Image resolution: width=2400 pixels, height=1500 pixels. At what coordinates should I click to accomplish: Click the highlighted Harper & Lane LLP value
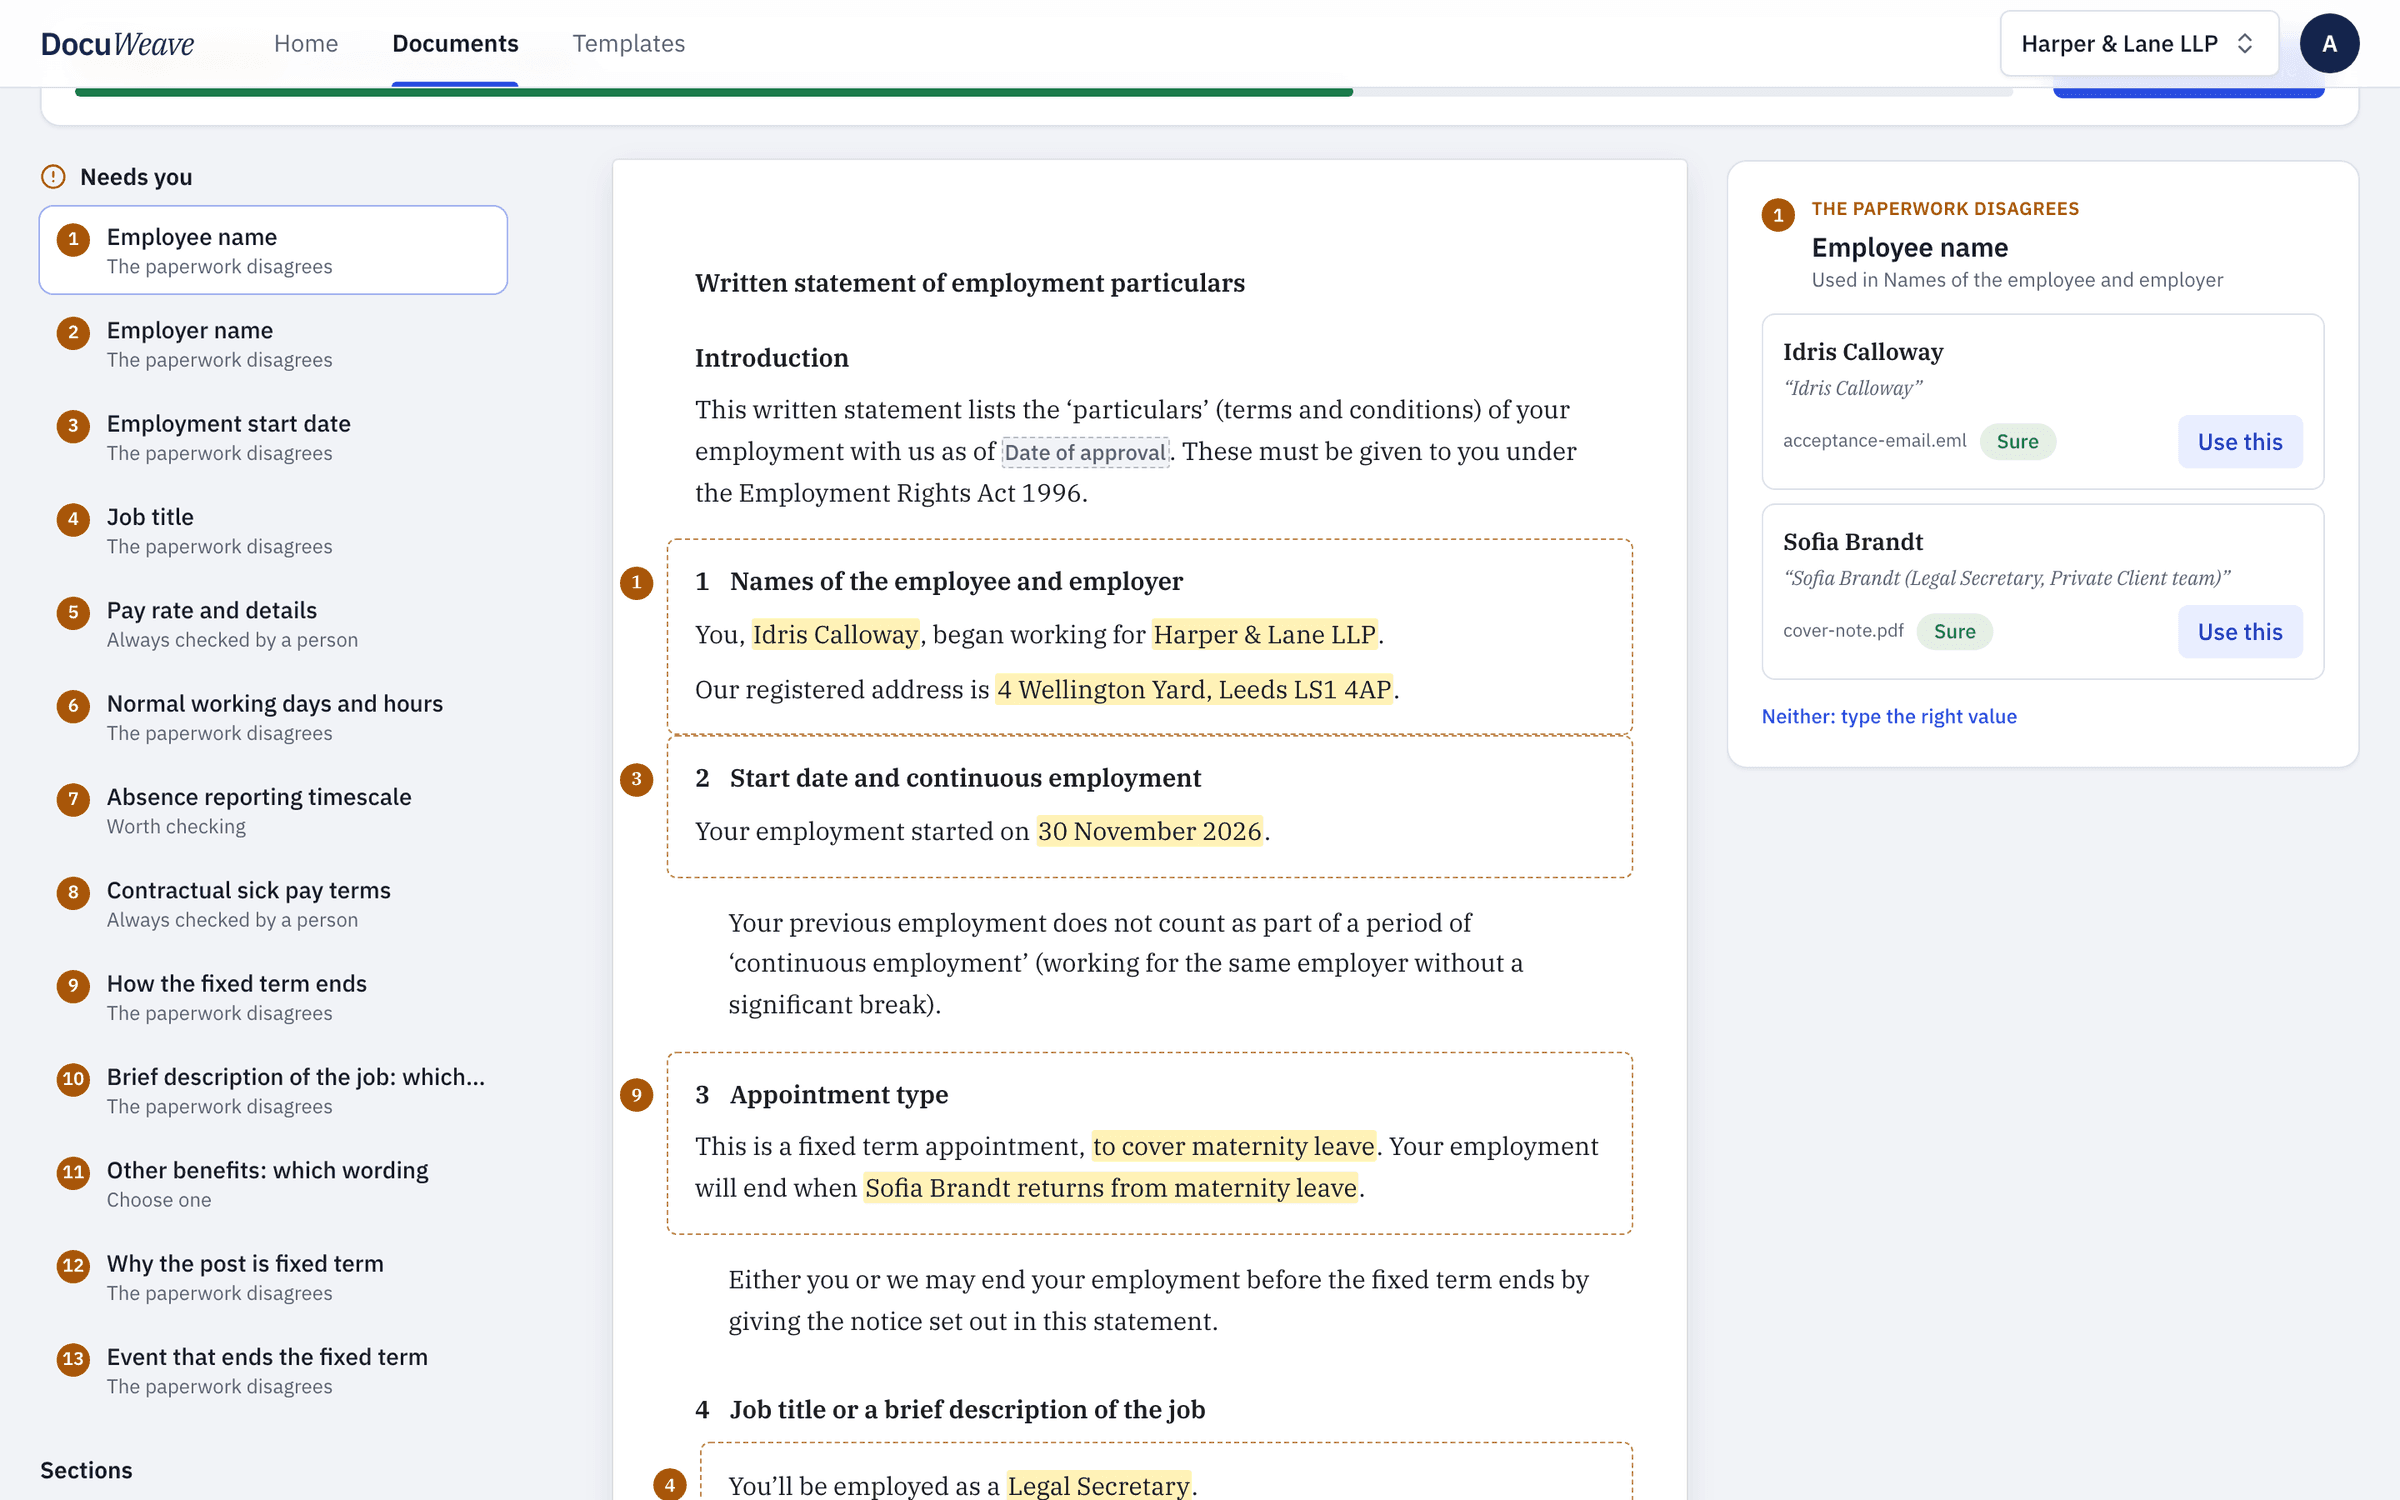(1265, 635)
